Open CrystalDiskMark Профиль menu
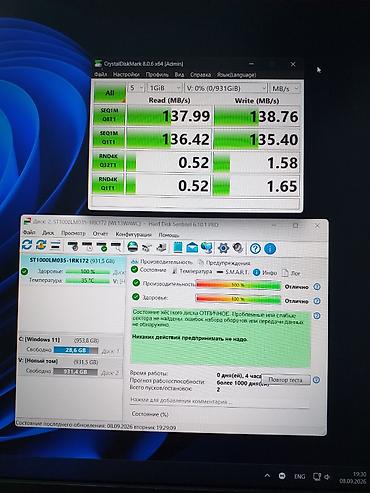The image size is (370, 493). tap(157, 74)
